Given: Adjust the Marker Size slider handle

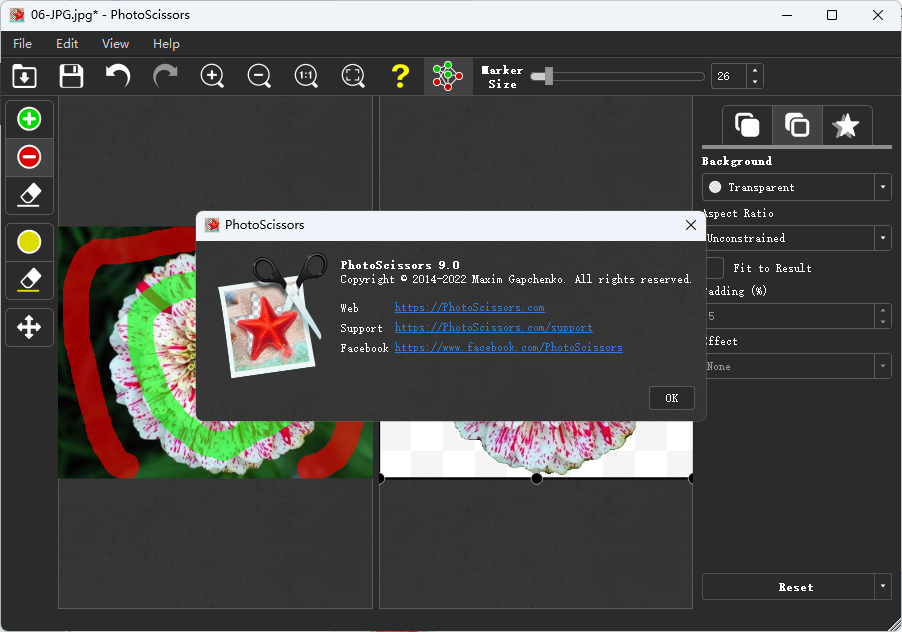Looking at the screenshot, I should pos(548,76).
